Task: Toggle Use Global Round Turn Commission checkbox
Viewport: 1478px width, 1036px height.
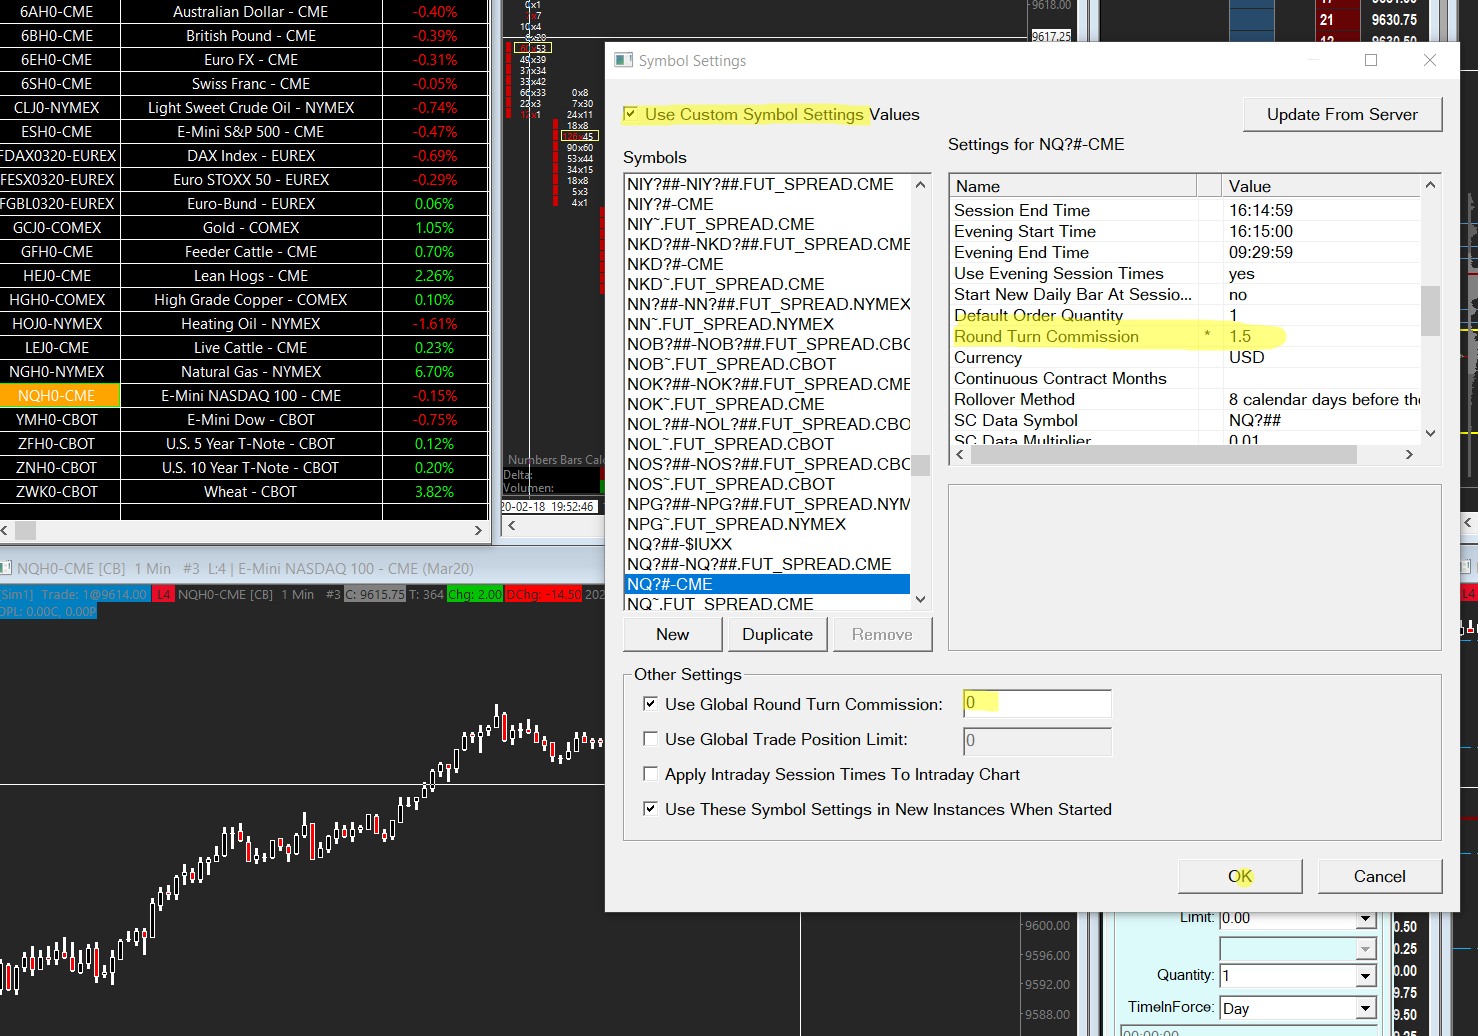Action: tap(650, 704)
